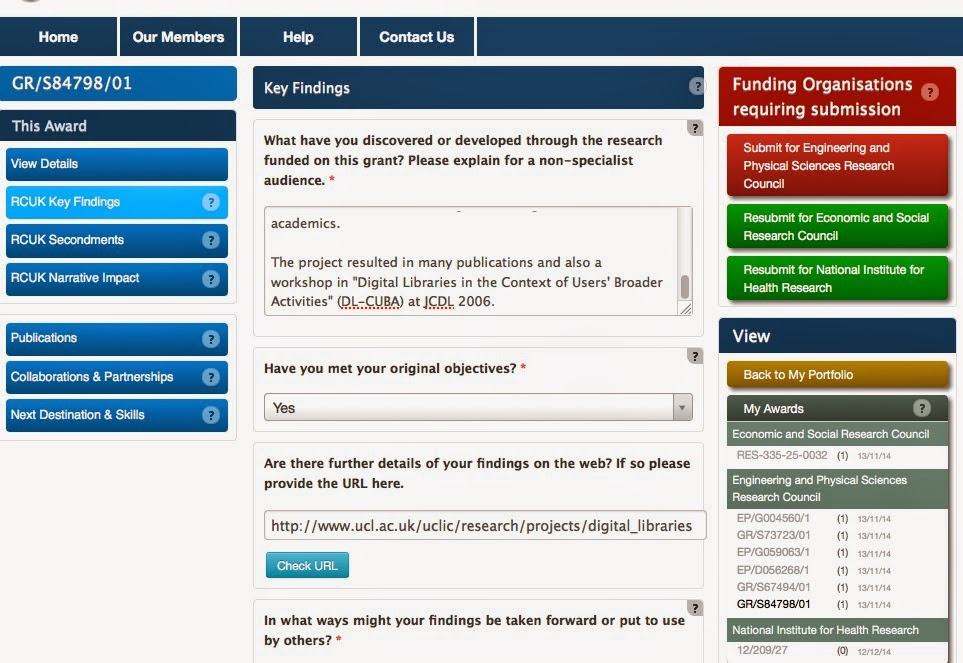Viewport: 963px width, 663px height.
Task: Click the findings URL input field
Action: point(485,525)
